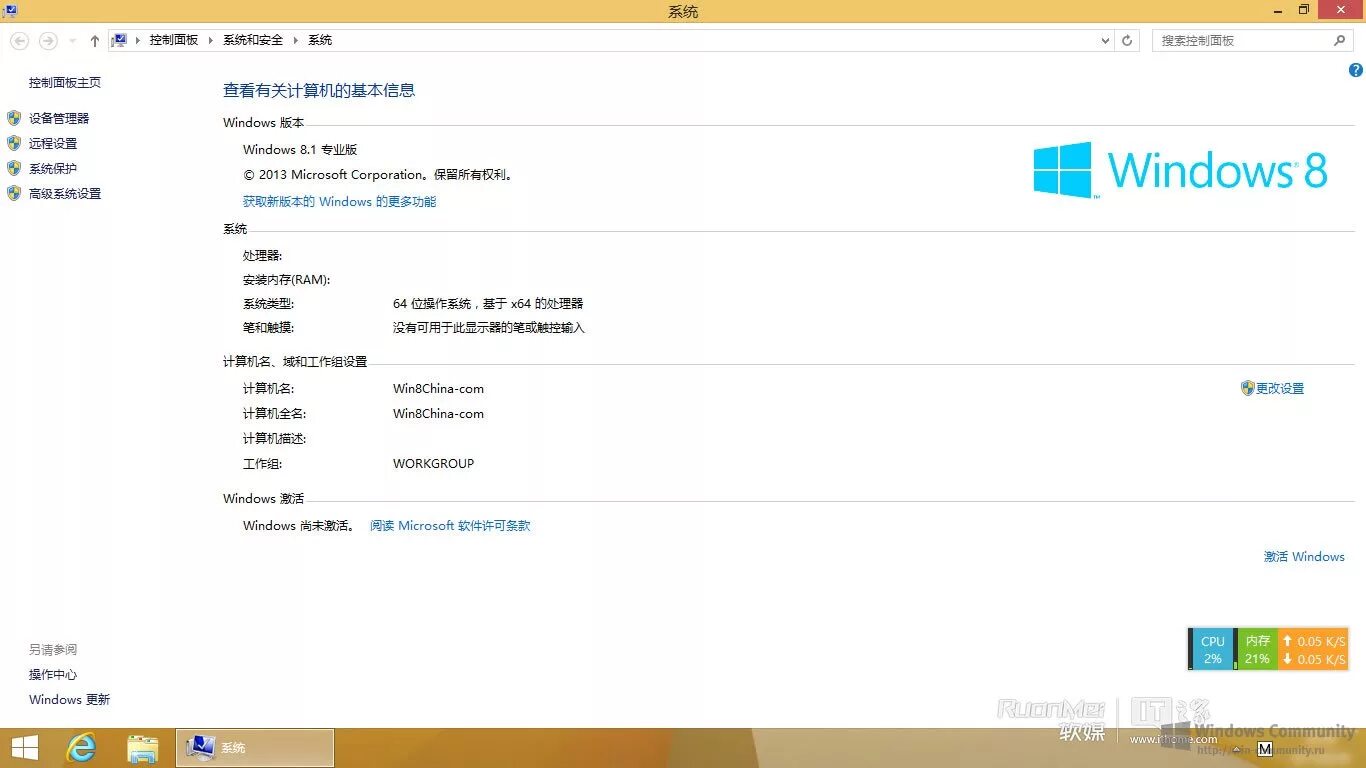Open 阅读 Microsoft 软件许可条款 link

(450, 526)
